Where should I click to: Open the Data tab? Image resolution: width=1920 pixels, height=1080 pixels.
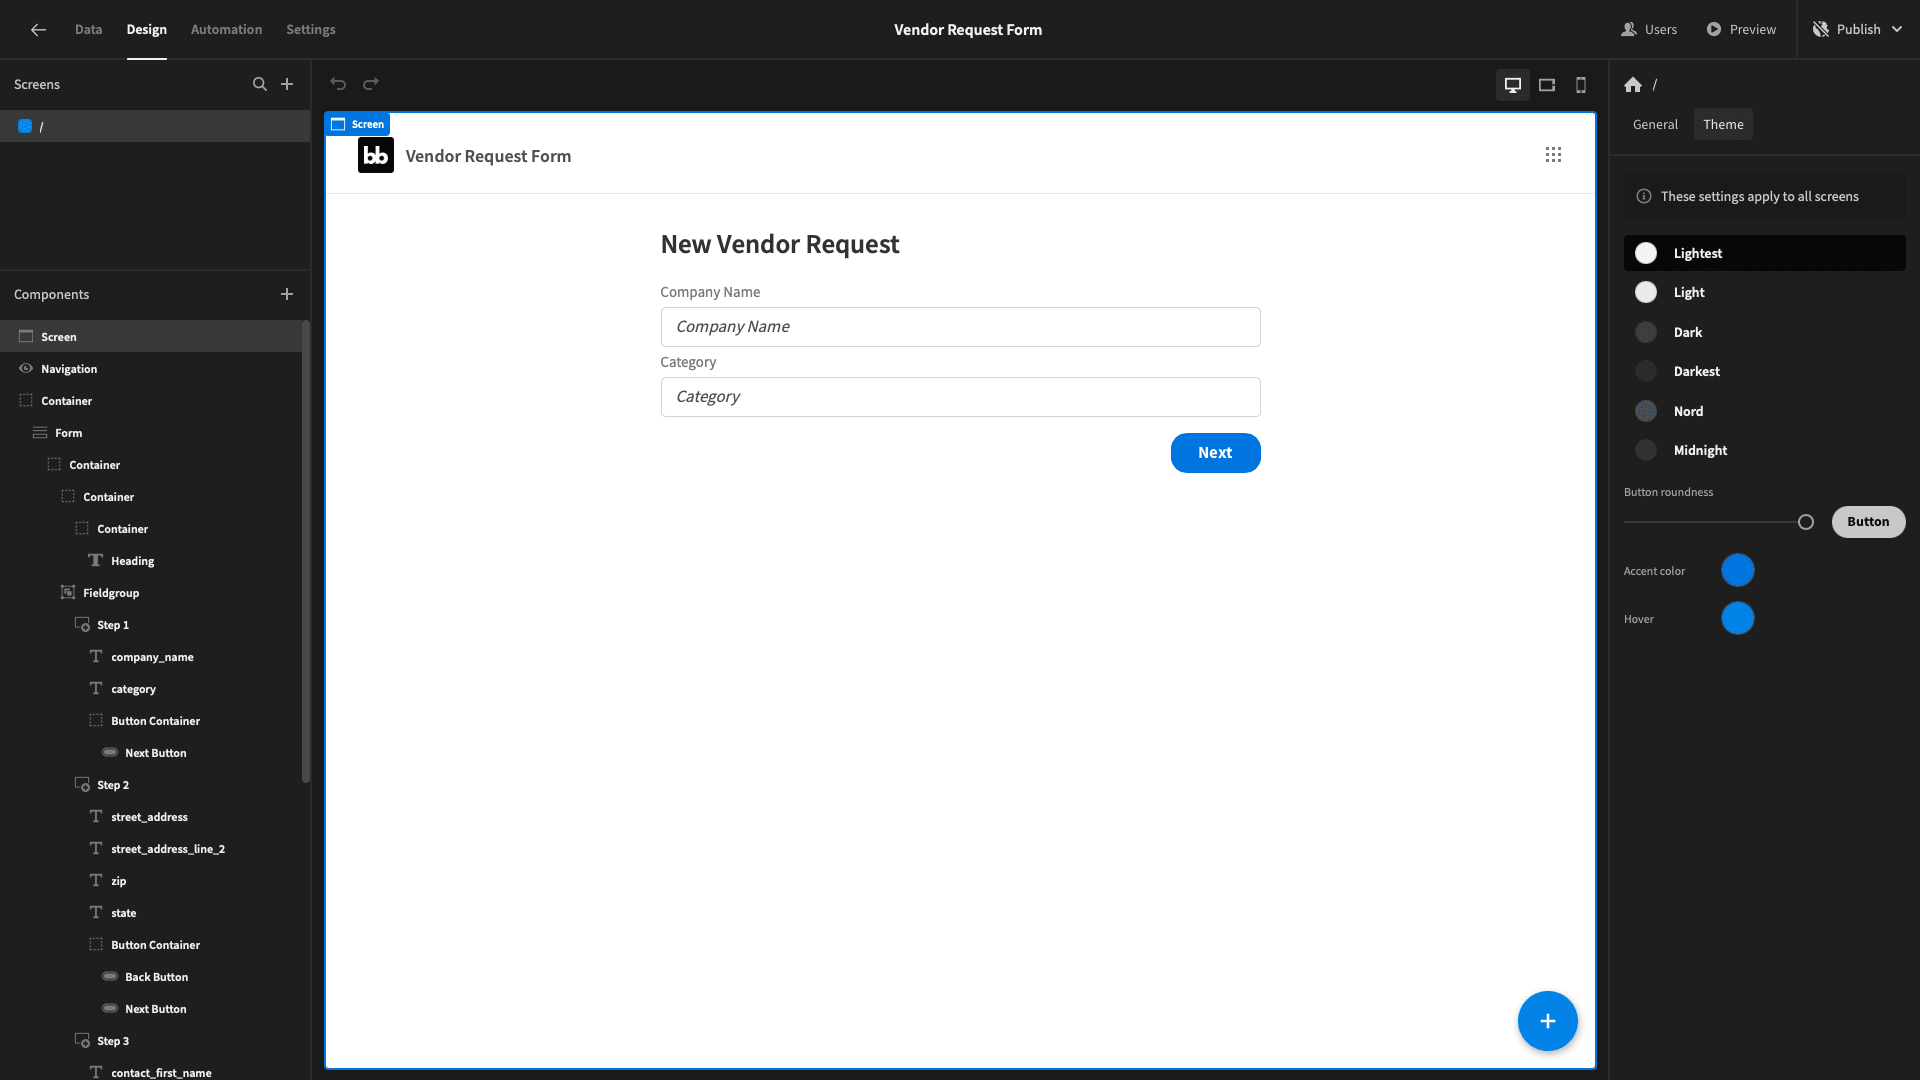tap(88, 30)
